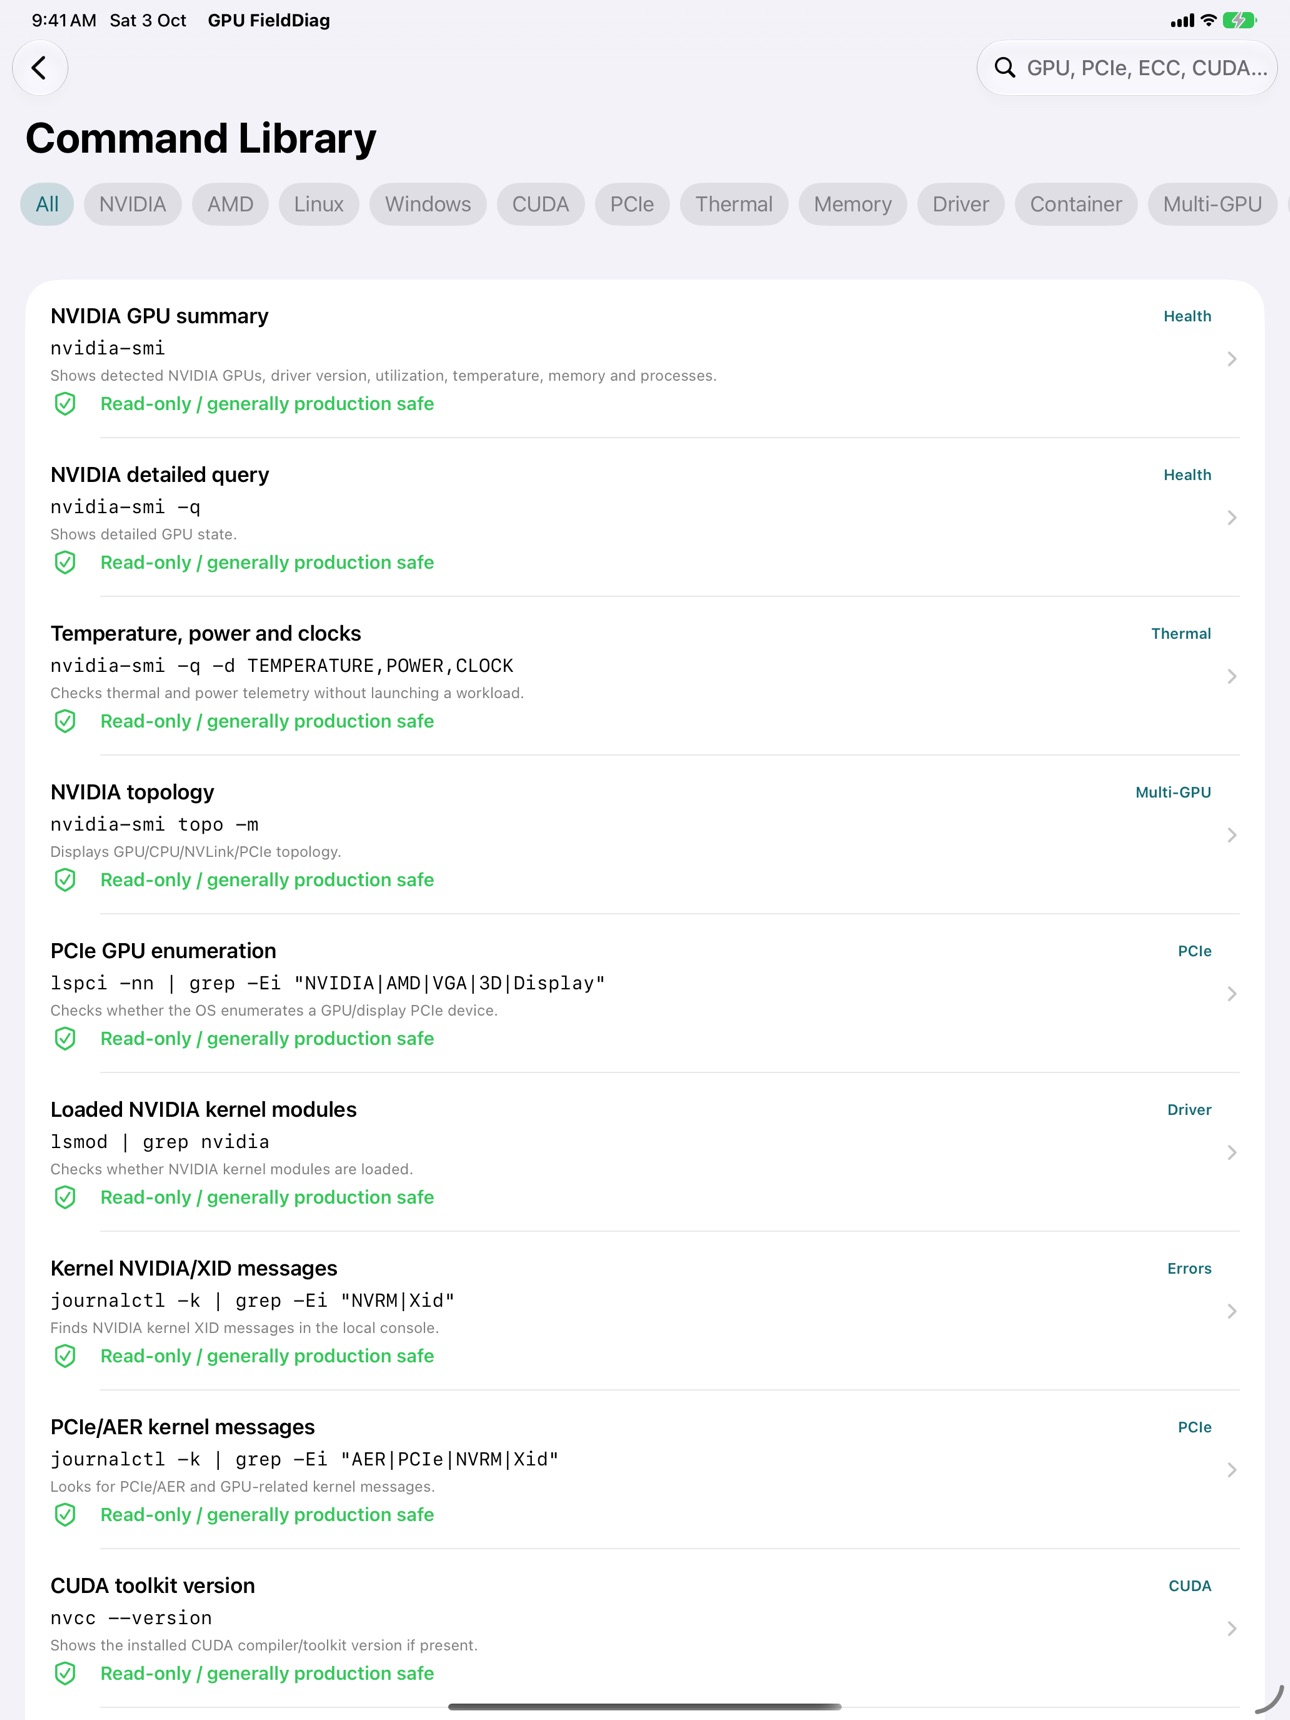The image size is (1290, 1720).
Task: Select the PCIe filter chip
Action: (632, 204)
